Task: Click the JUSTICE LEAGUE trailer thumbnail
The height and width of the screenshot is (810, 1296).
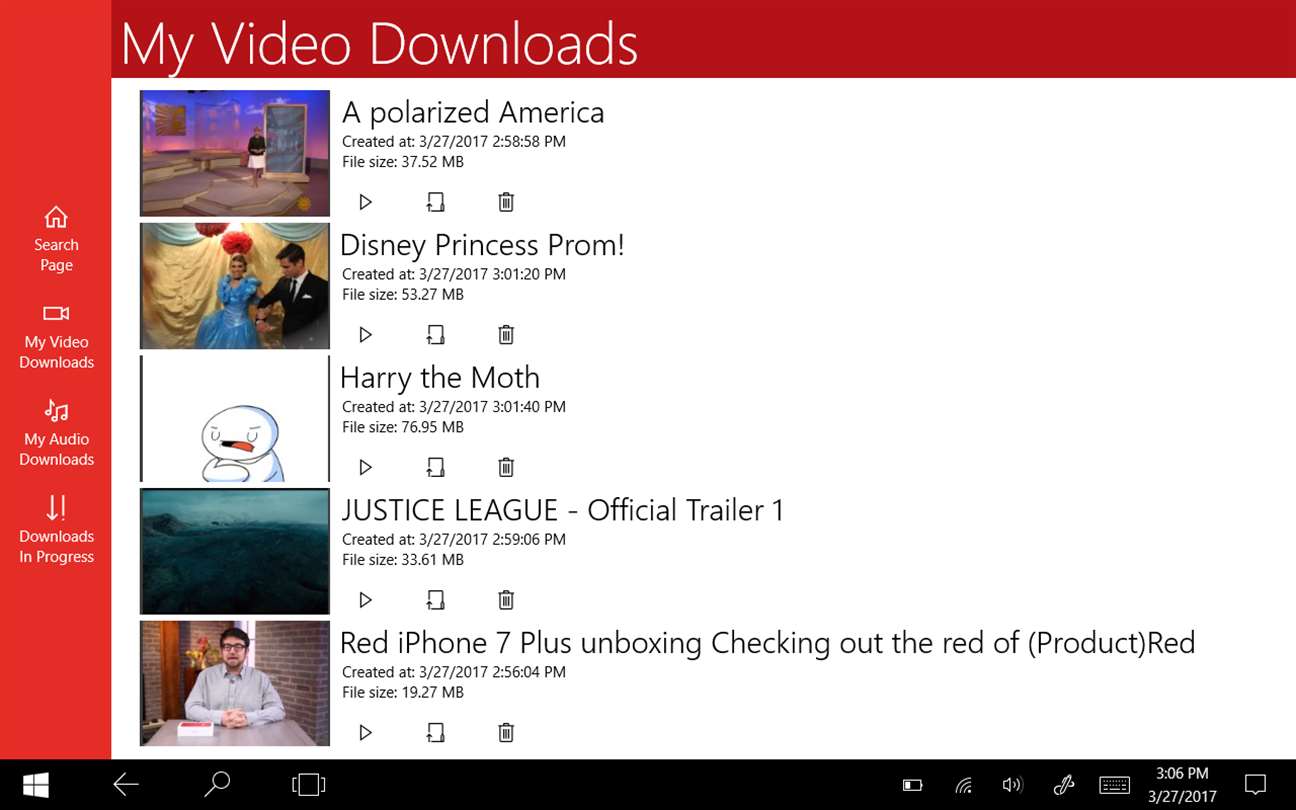Action: (235, 551)
